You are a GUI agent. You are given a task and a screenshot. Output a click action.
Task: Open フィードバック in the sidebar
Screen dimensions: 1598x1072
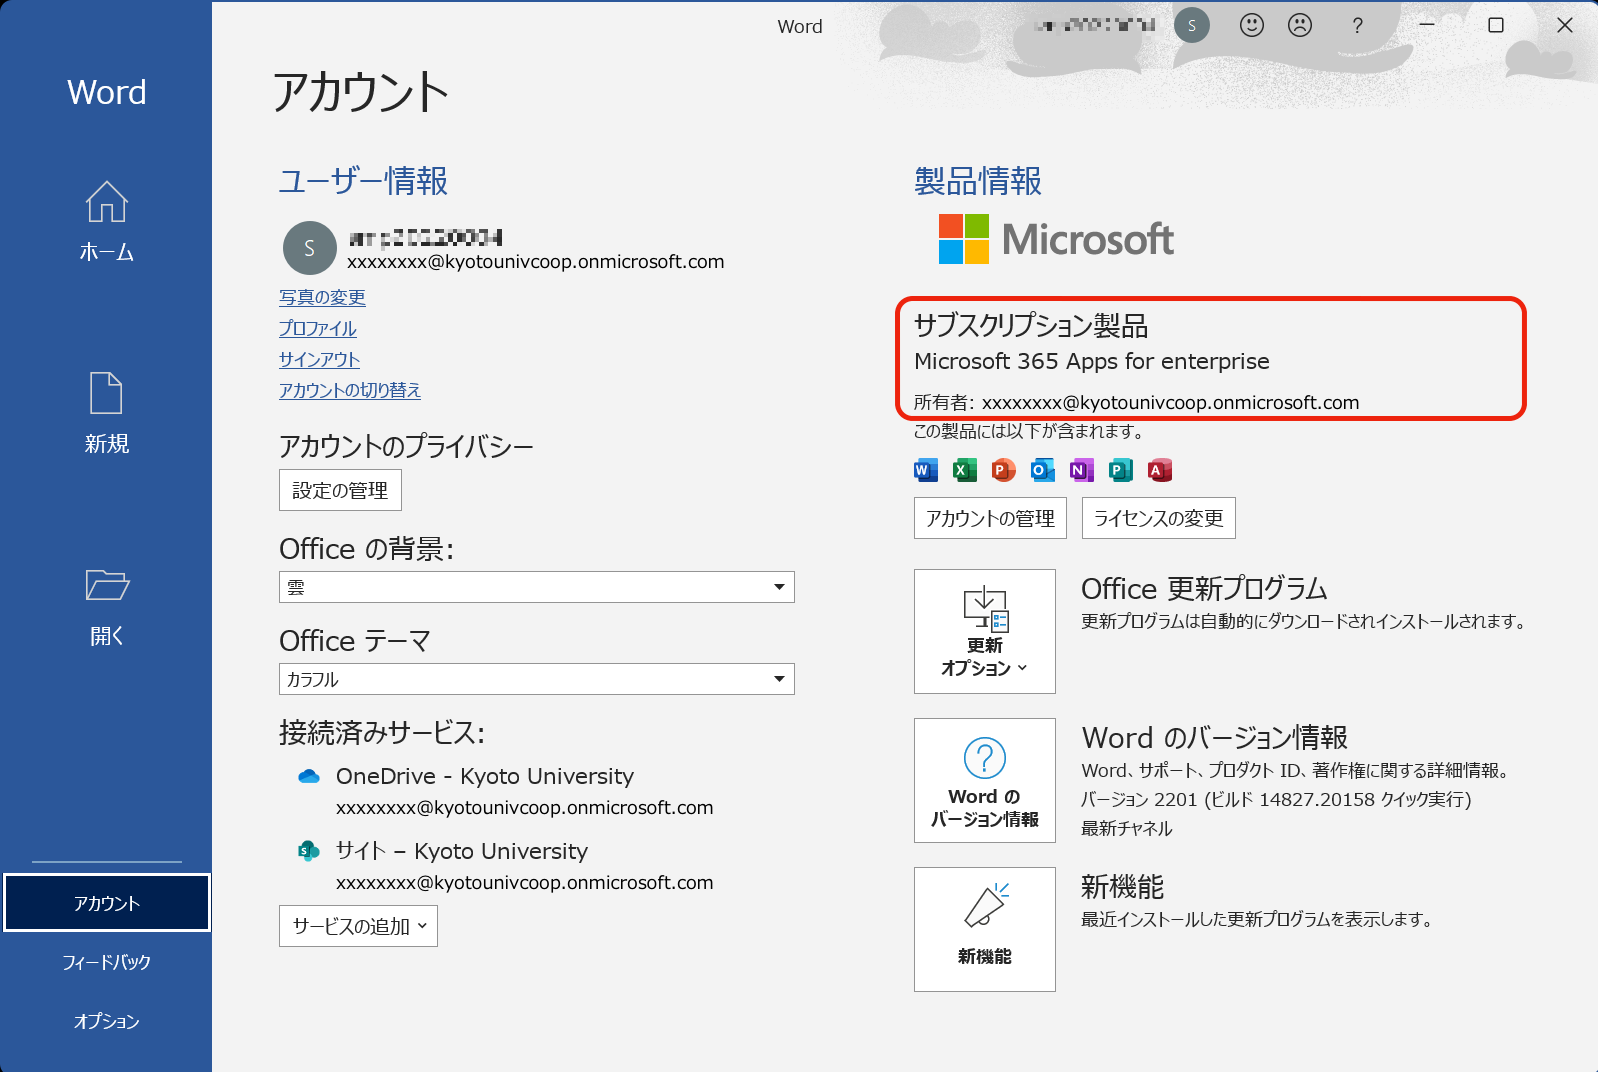(x=106, y=962)
